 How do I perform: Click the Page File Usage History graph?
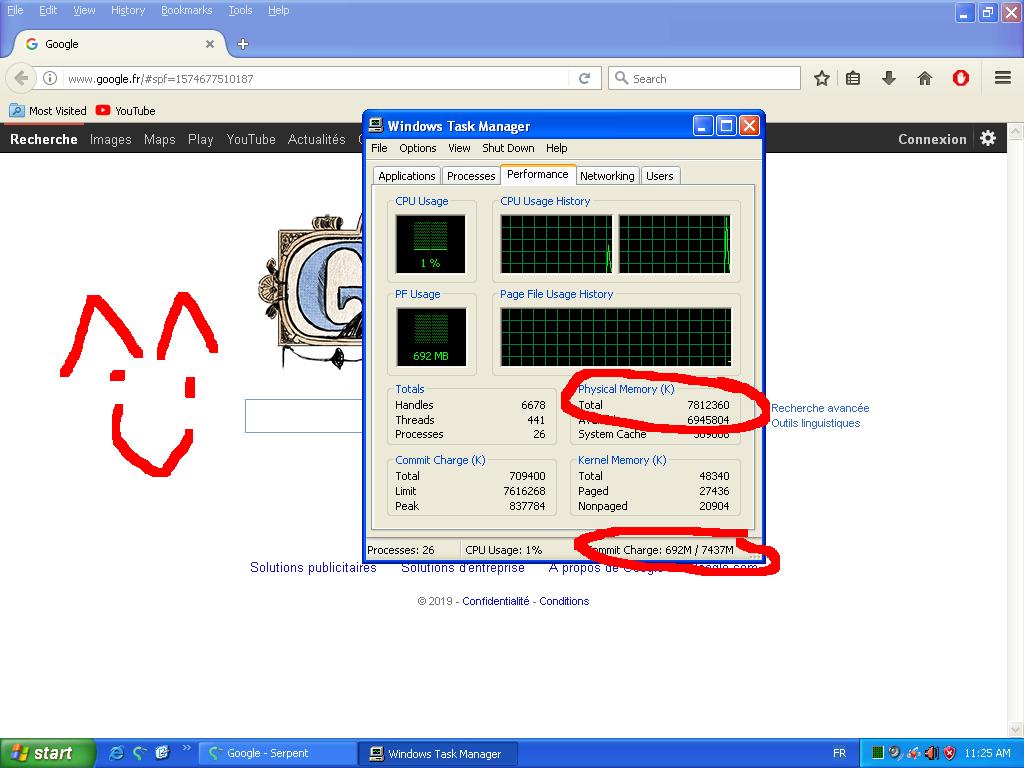[616, 337]
